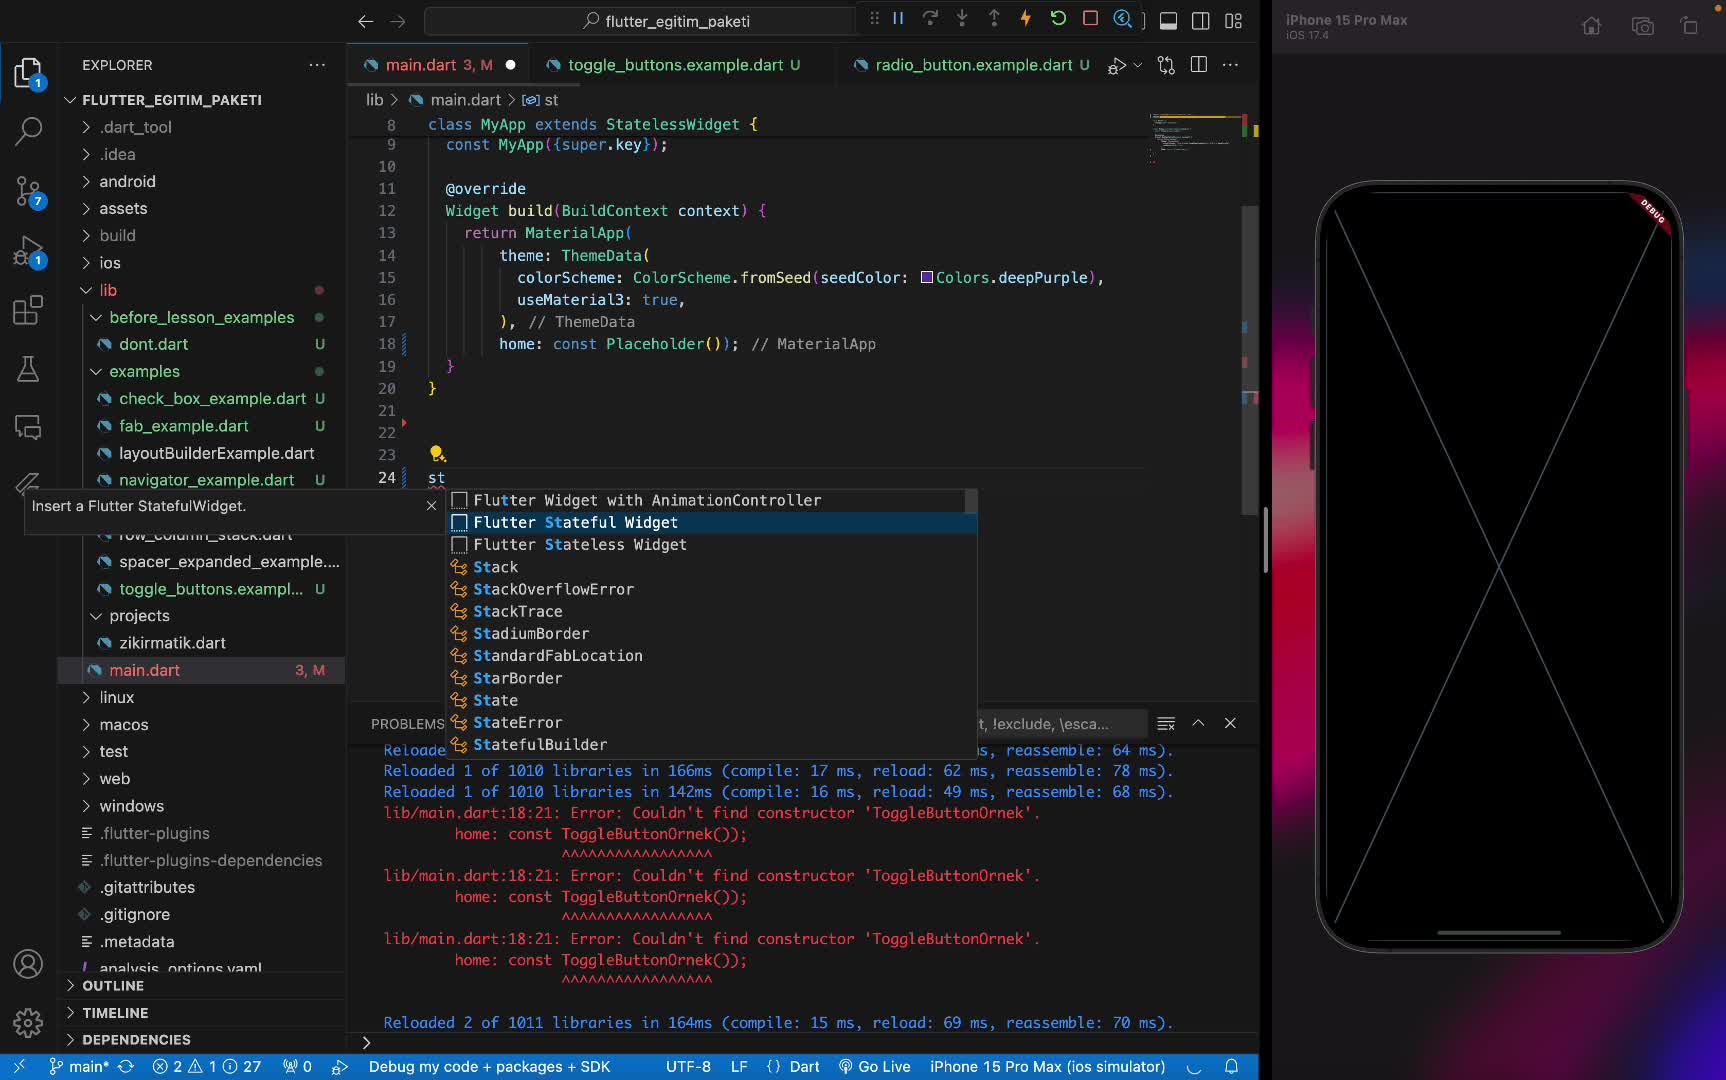Image resolution: width=1726 pixels, height=1080 pixels.
Task: Split the editor to the right
Action: 1199,65
